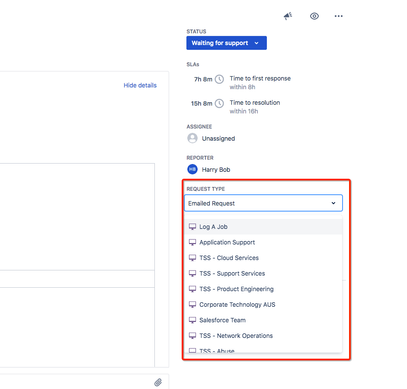Select Salesforce Team request type
The height and width of the screenshot is (389, 407).
point(263,320)
